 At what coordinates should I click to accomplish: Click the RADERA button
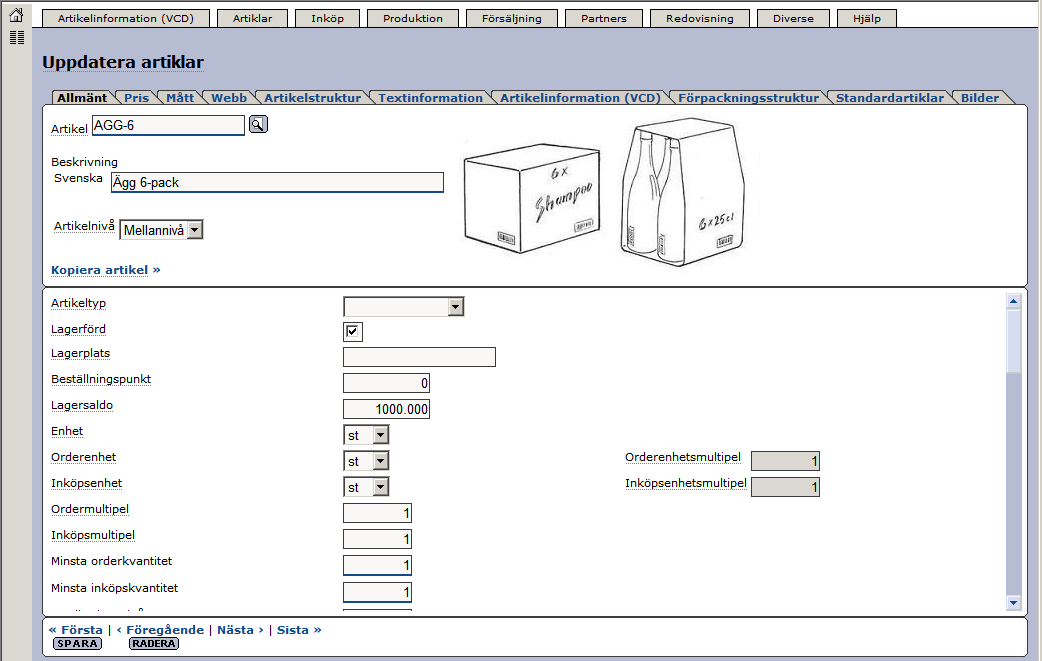coord(154,644)
